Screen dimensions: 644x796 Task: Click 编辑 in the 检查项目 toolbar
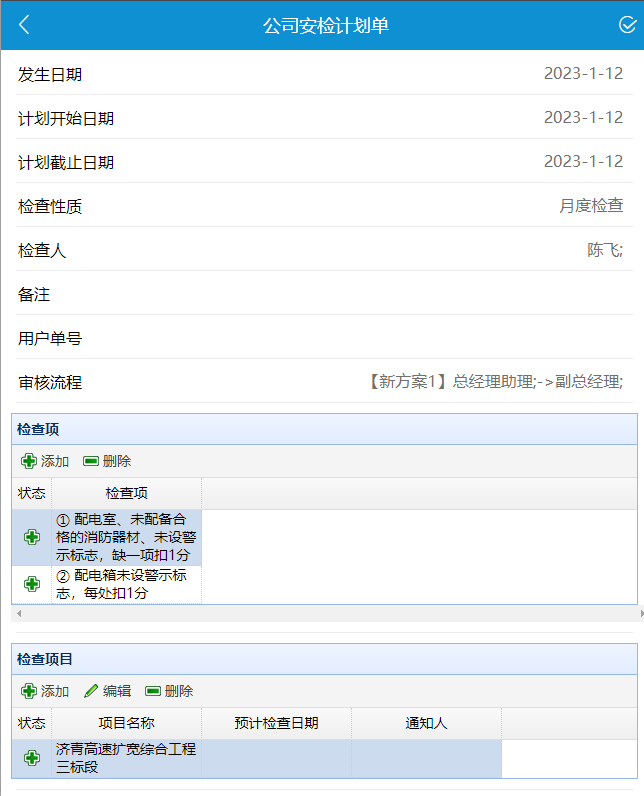(107, 691)
